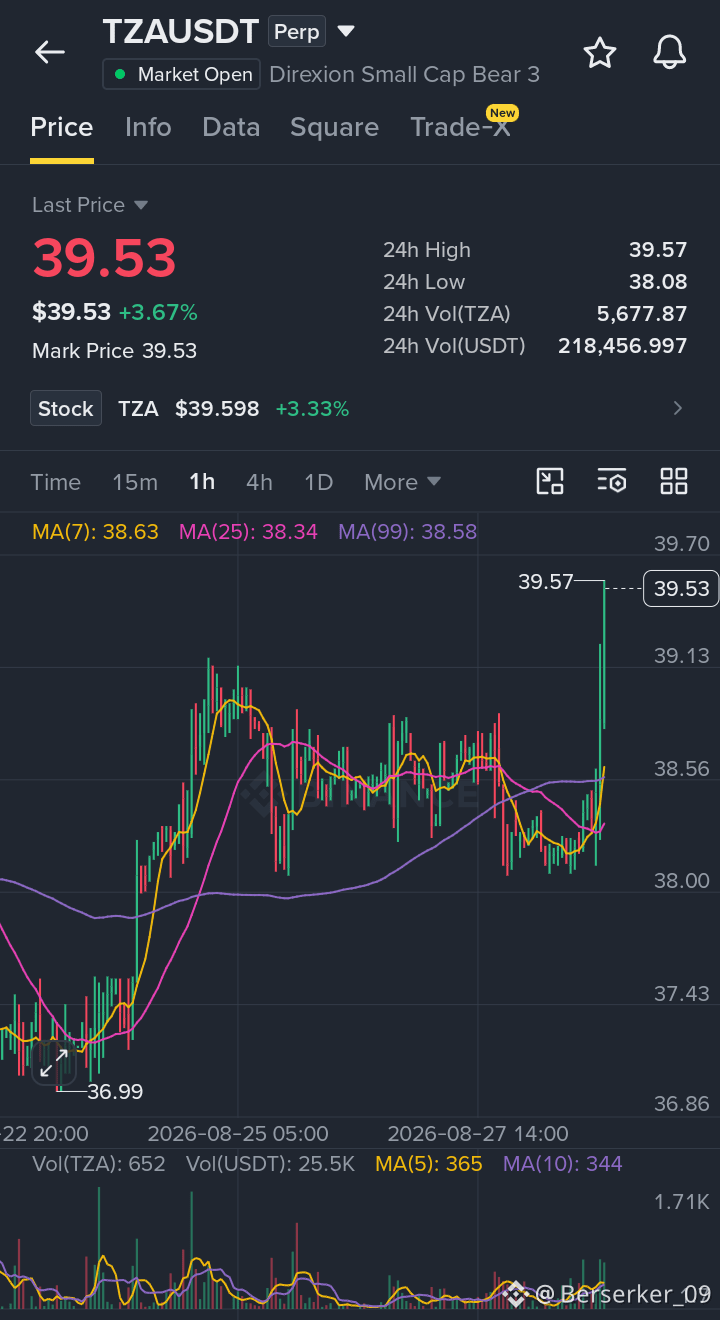Tap the Mark Price 39.53 text
The height and width of the screenshot is (1320, 720).
pos(114,351)
